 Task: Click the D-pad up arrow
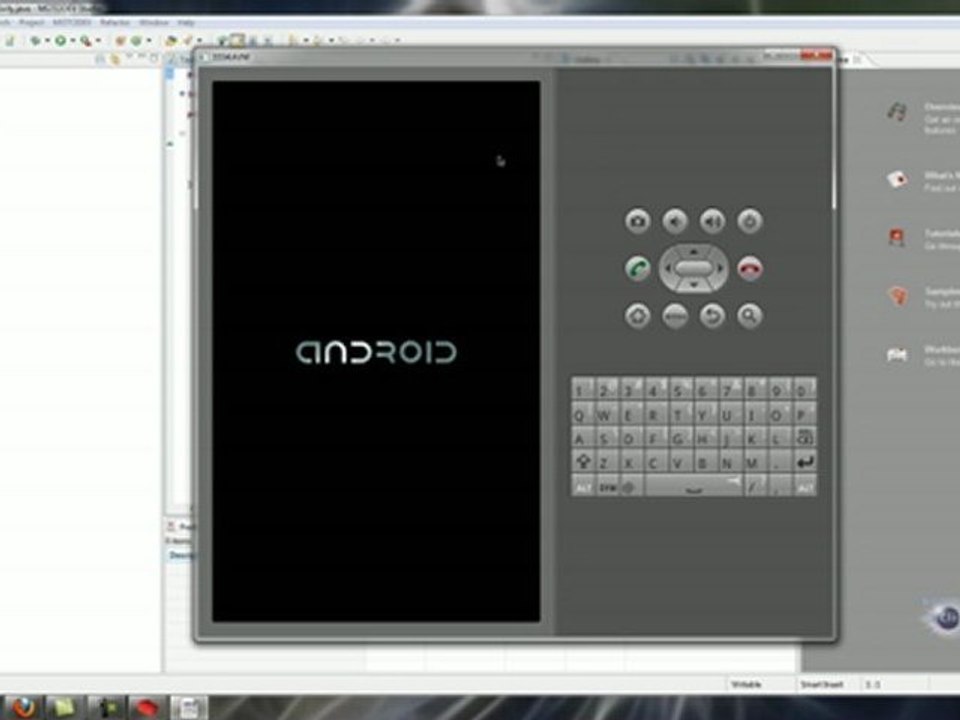694,251
